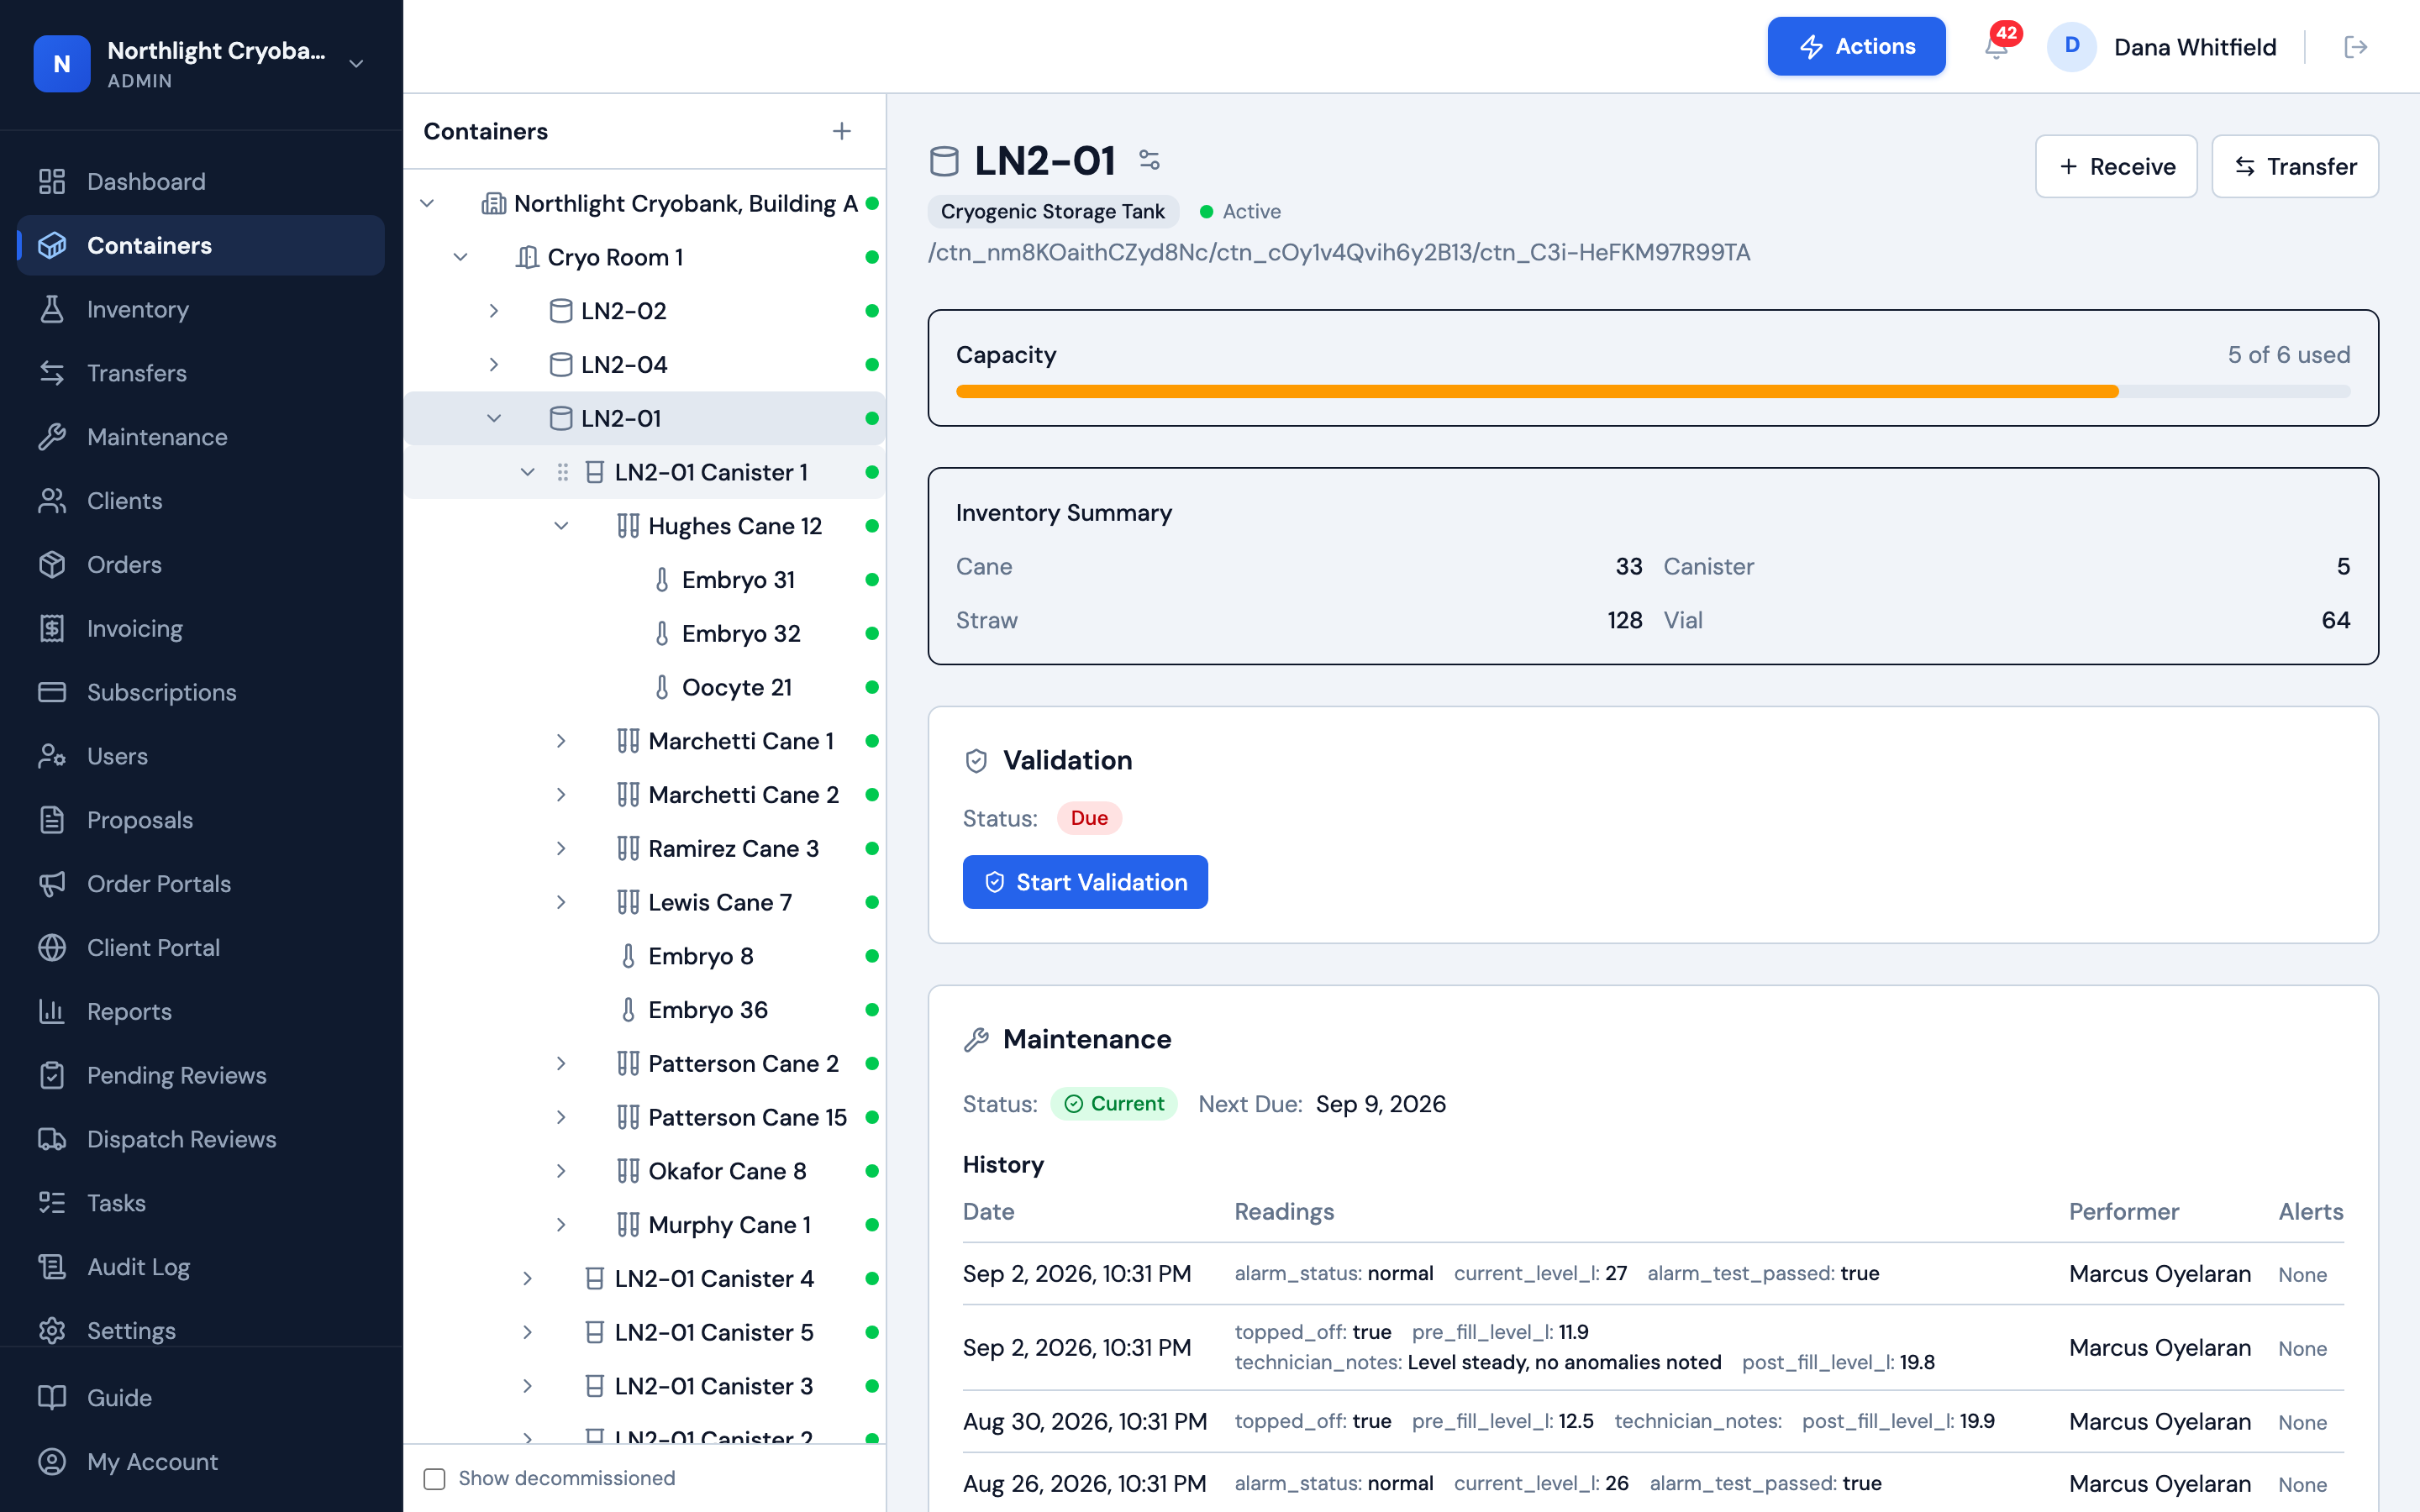Expand LN2-01 Canister 4 node
2420x1512 pixels.
(x=528, y=1279)
